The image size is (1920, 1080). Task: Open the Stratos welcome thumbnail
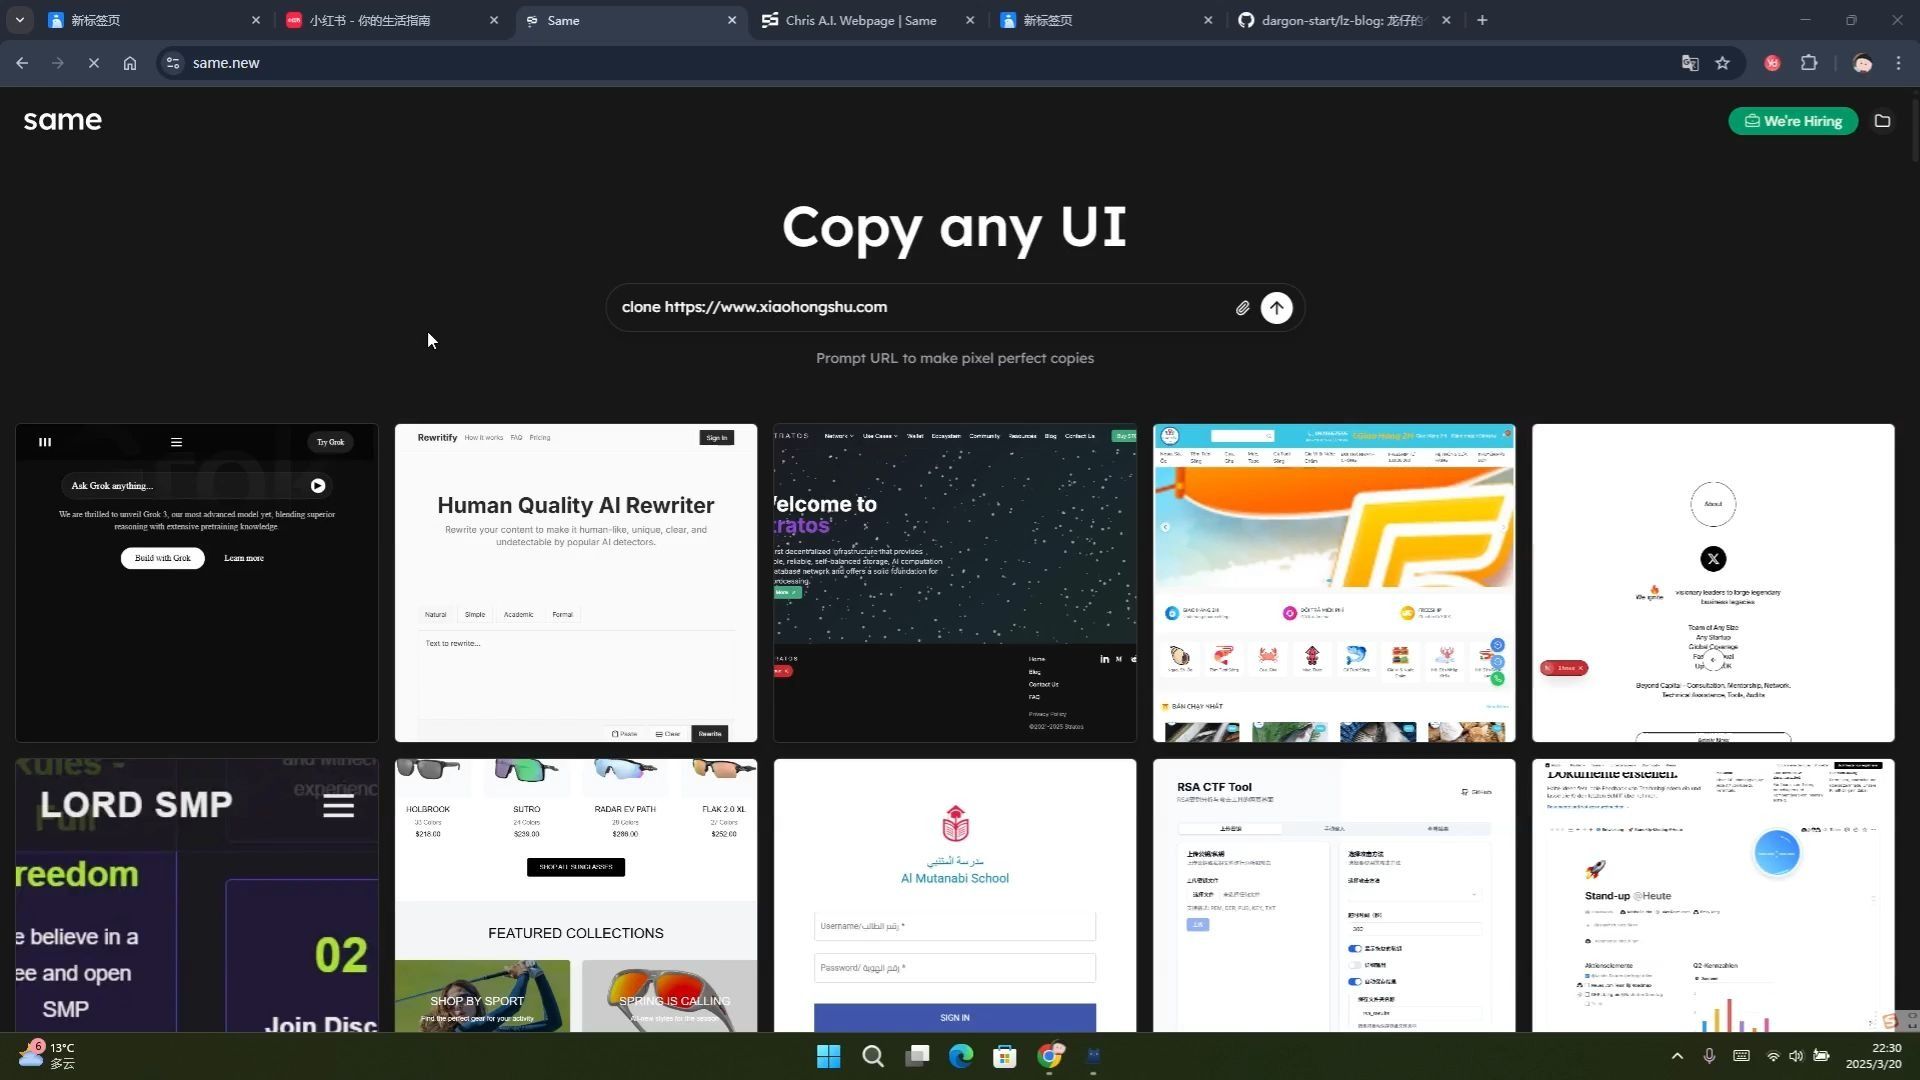pos(955,583)
